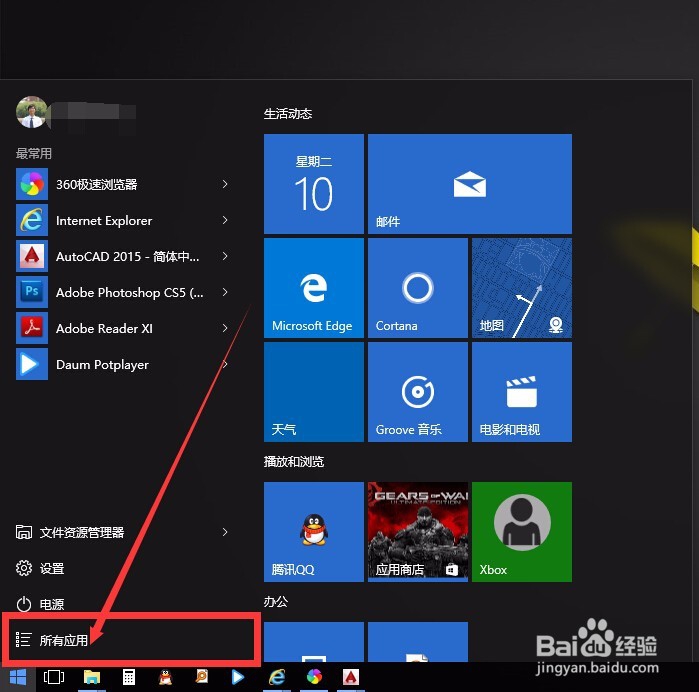Open the 天气 weather tile
This screenshot has width=699, height=692.
pos(314,392)
